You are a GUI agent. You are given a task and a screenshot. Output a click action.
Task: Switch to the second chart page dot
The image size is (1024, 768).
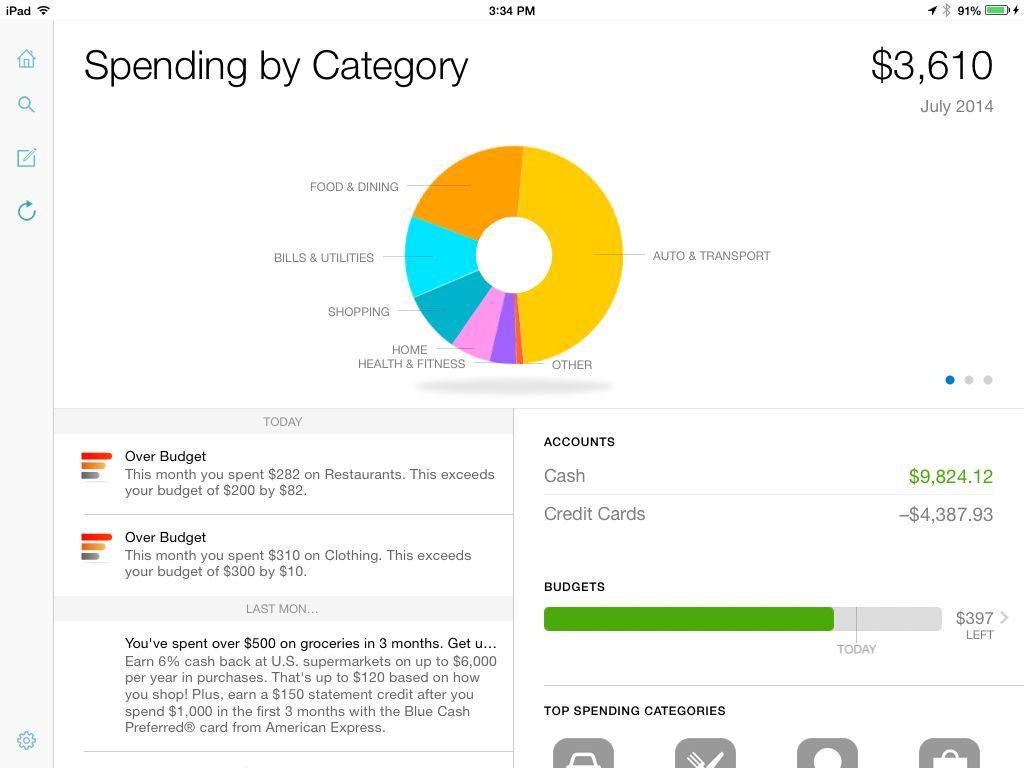pyautogui.click(x=969, y=380)
